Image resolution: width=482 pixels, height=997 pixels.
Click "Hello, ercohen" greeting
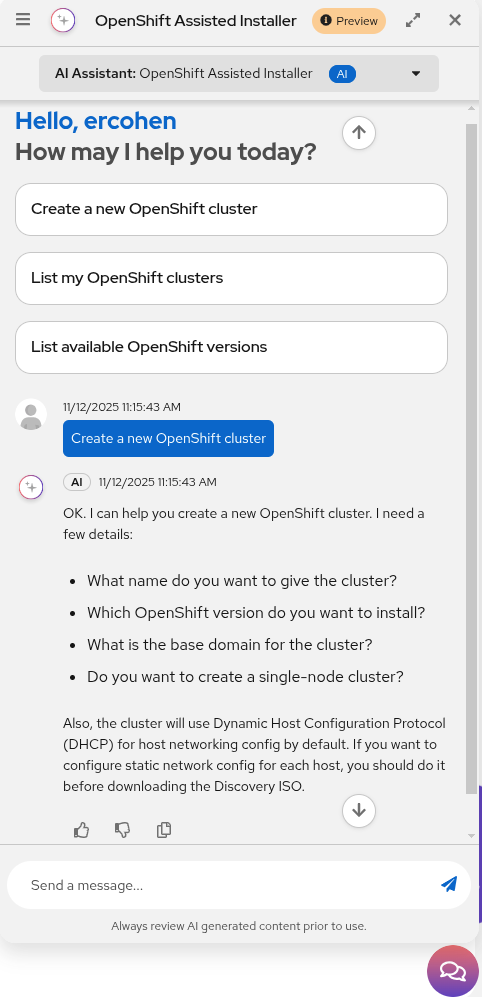pyautogui.click(x=96, y=121)
